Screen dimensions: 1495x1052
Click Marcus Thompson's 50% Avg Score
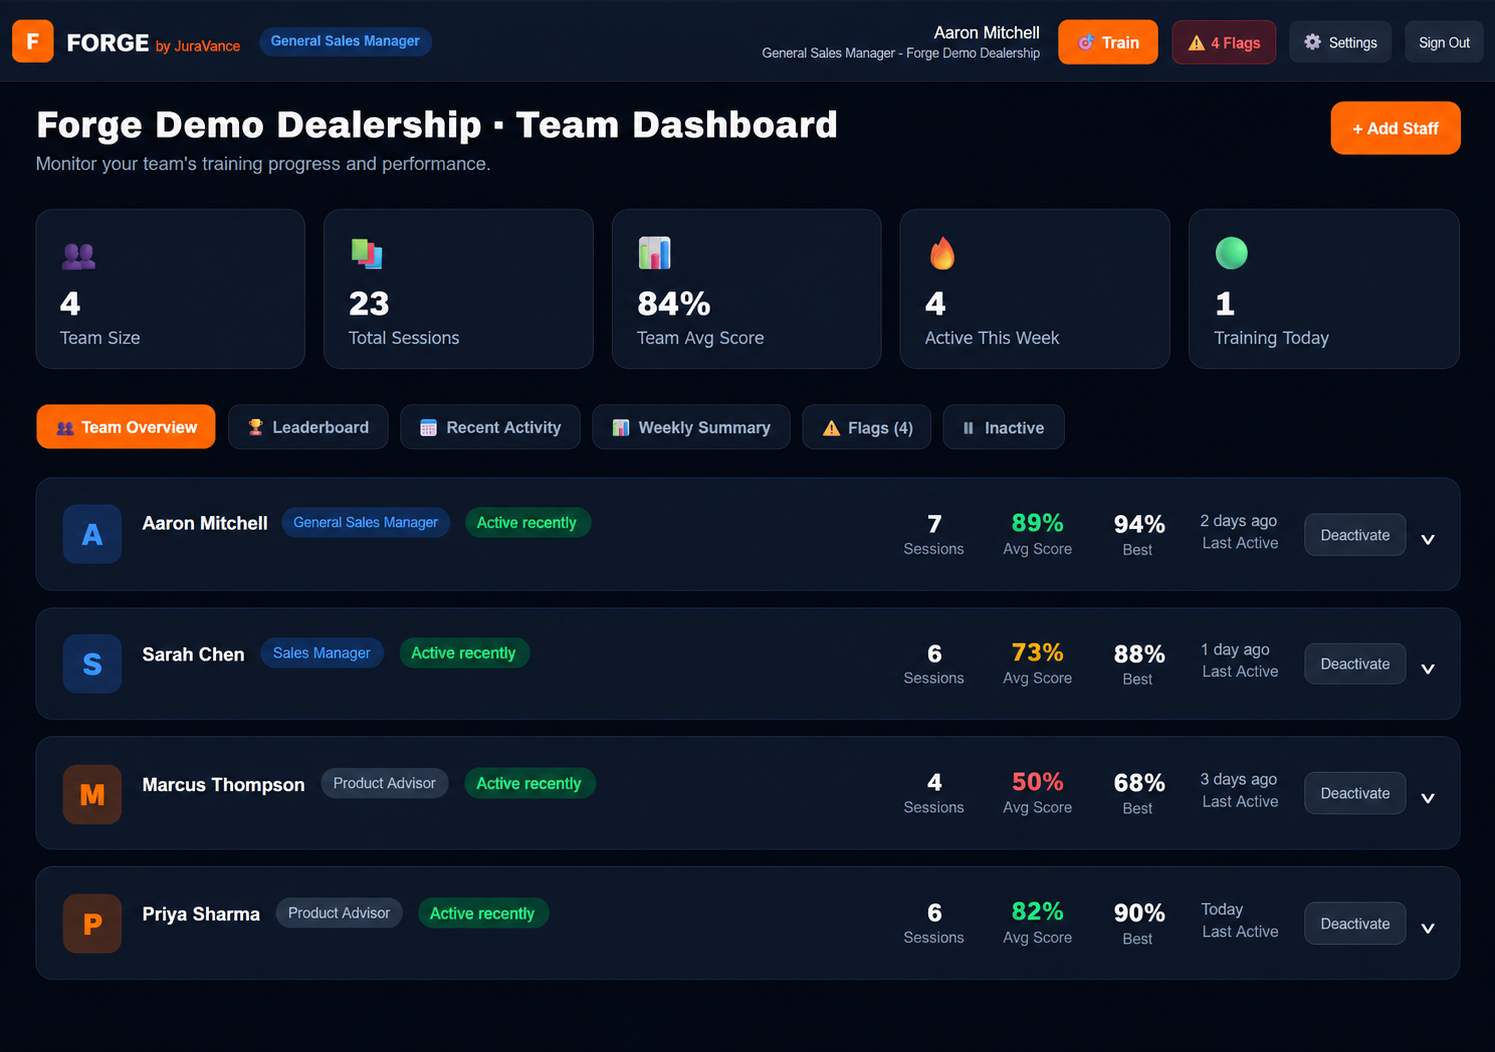coord(1037,782)
